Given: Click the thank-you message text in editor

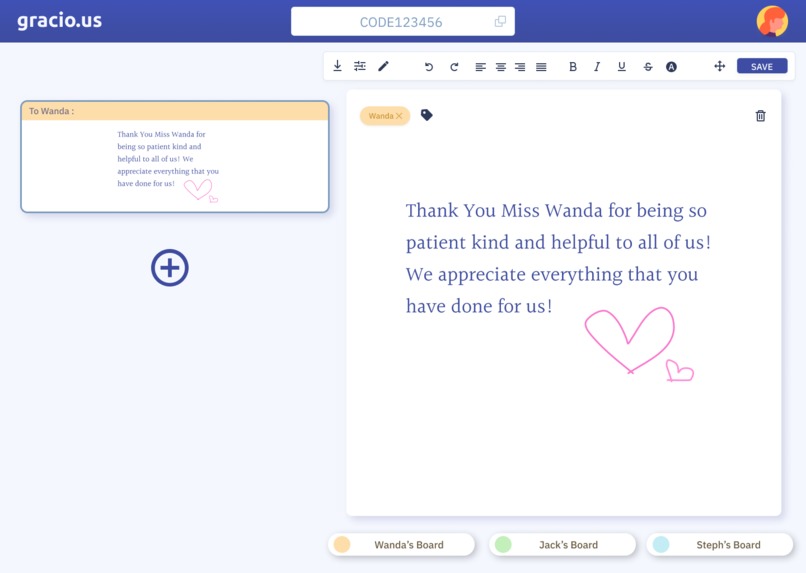Looking at the screenshot, I should pyautogui.click(x=558, y=258).
